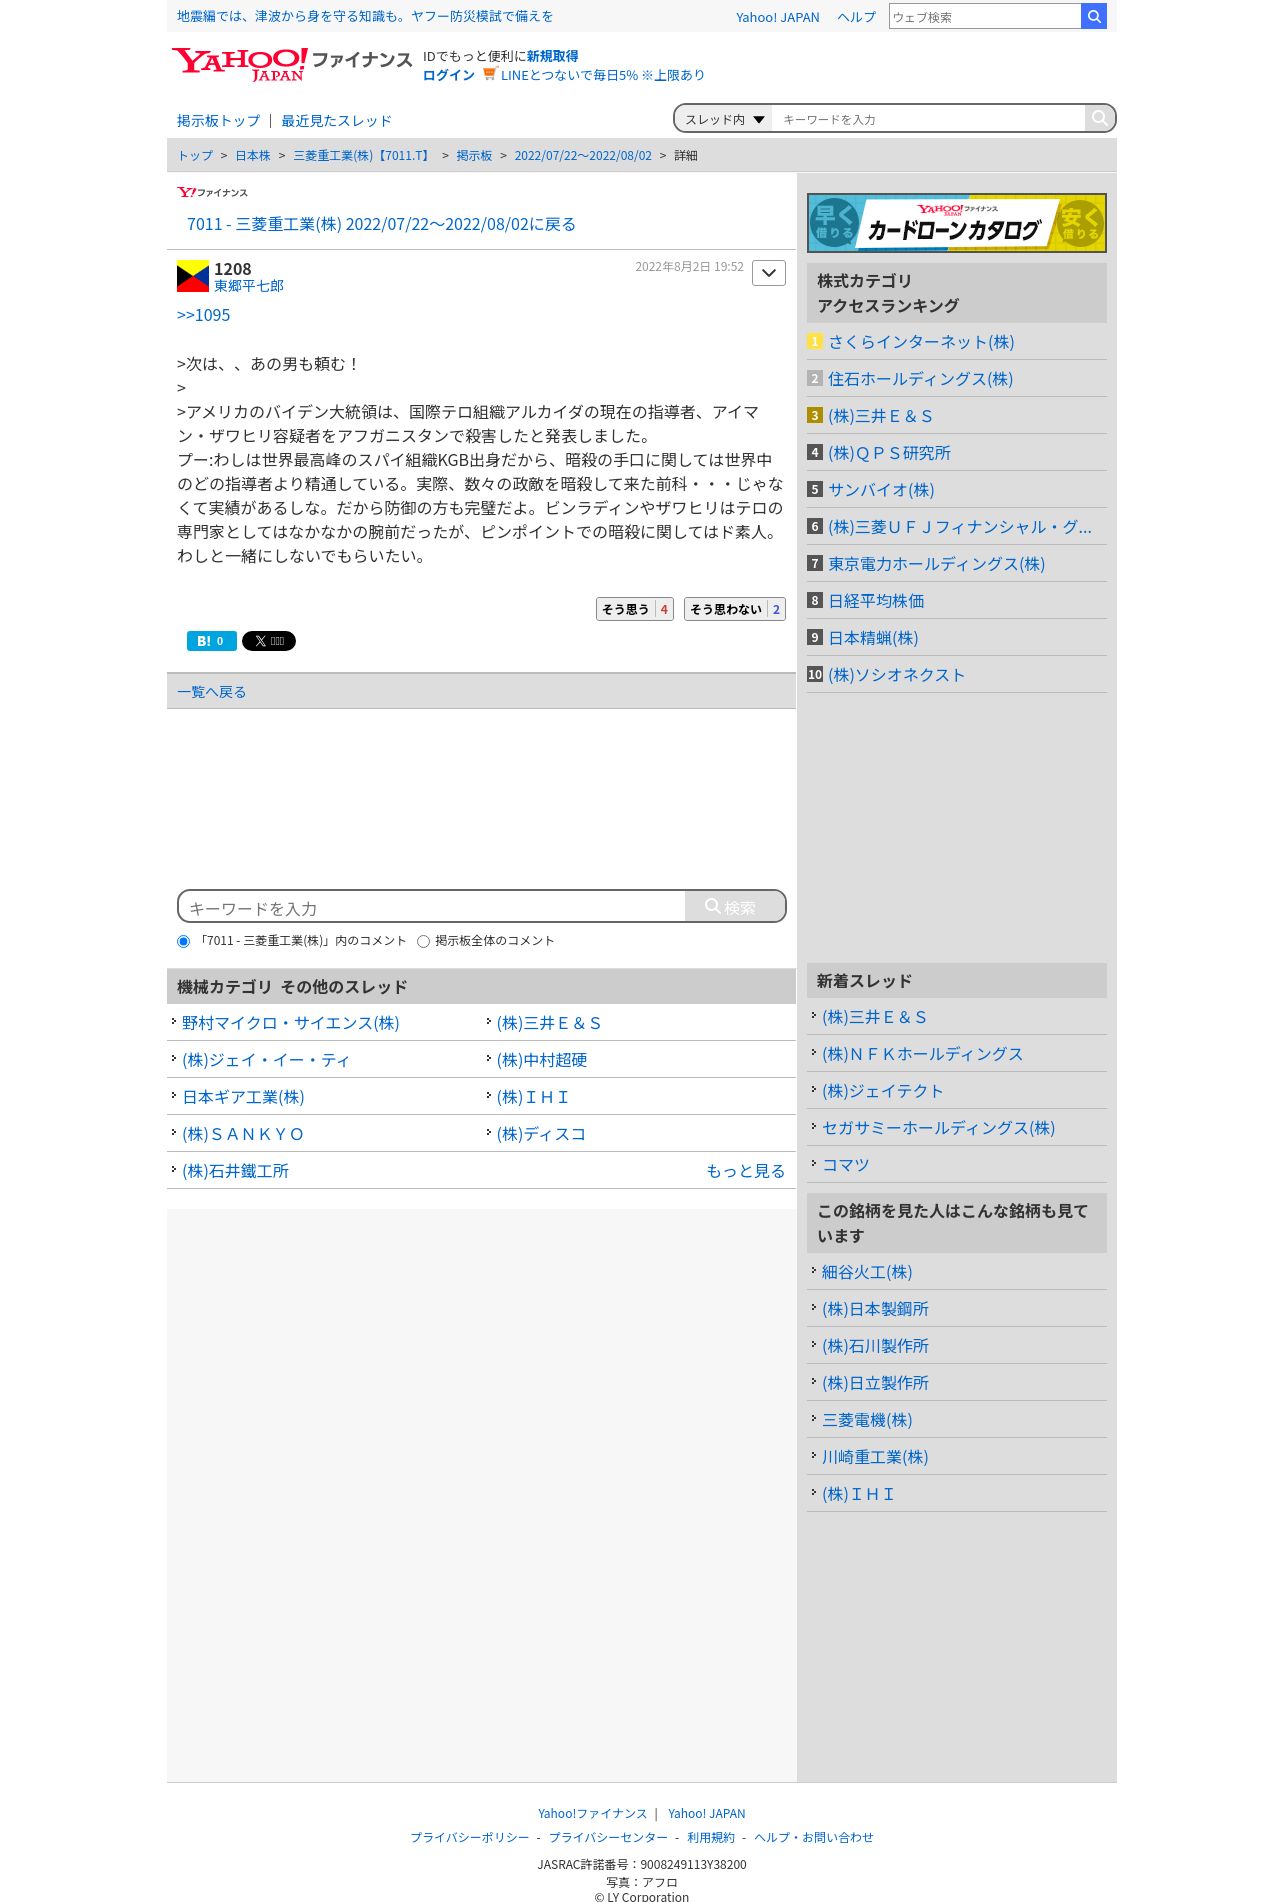This screenshot has height=1902, width=1284.
Task: Vote そう思う on the post
Action: (x=635, y=609)
